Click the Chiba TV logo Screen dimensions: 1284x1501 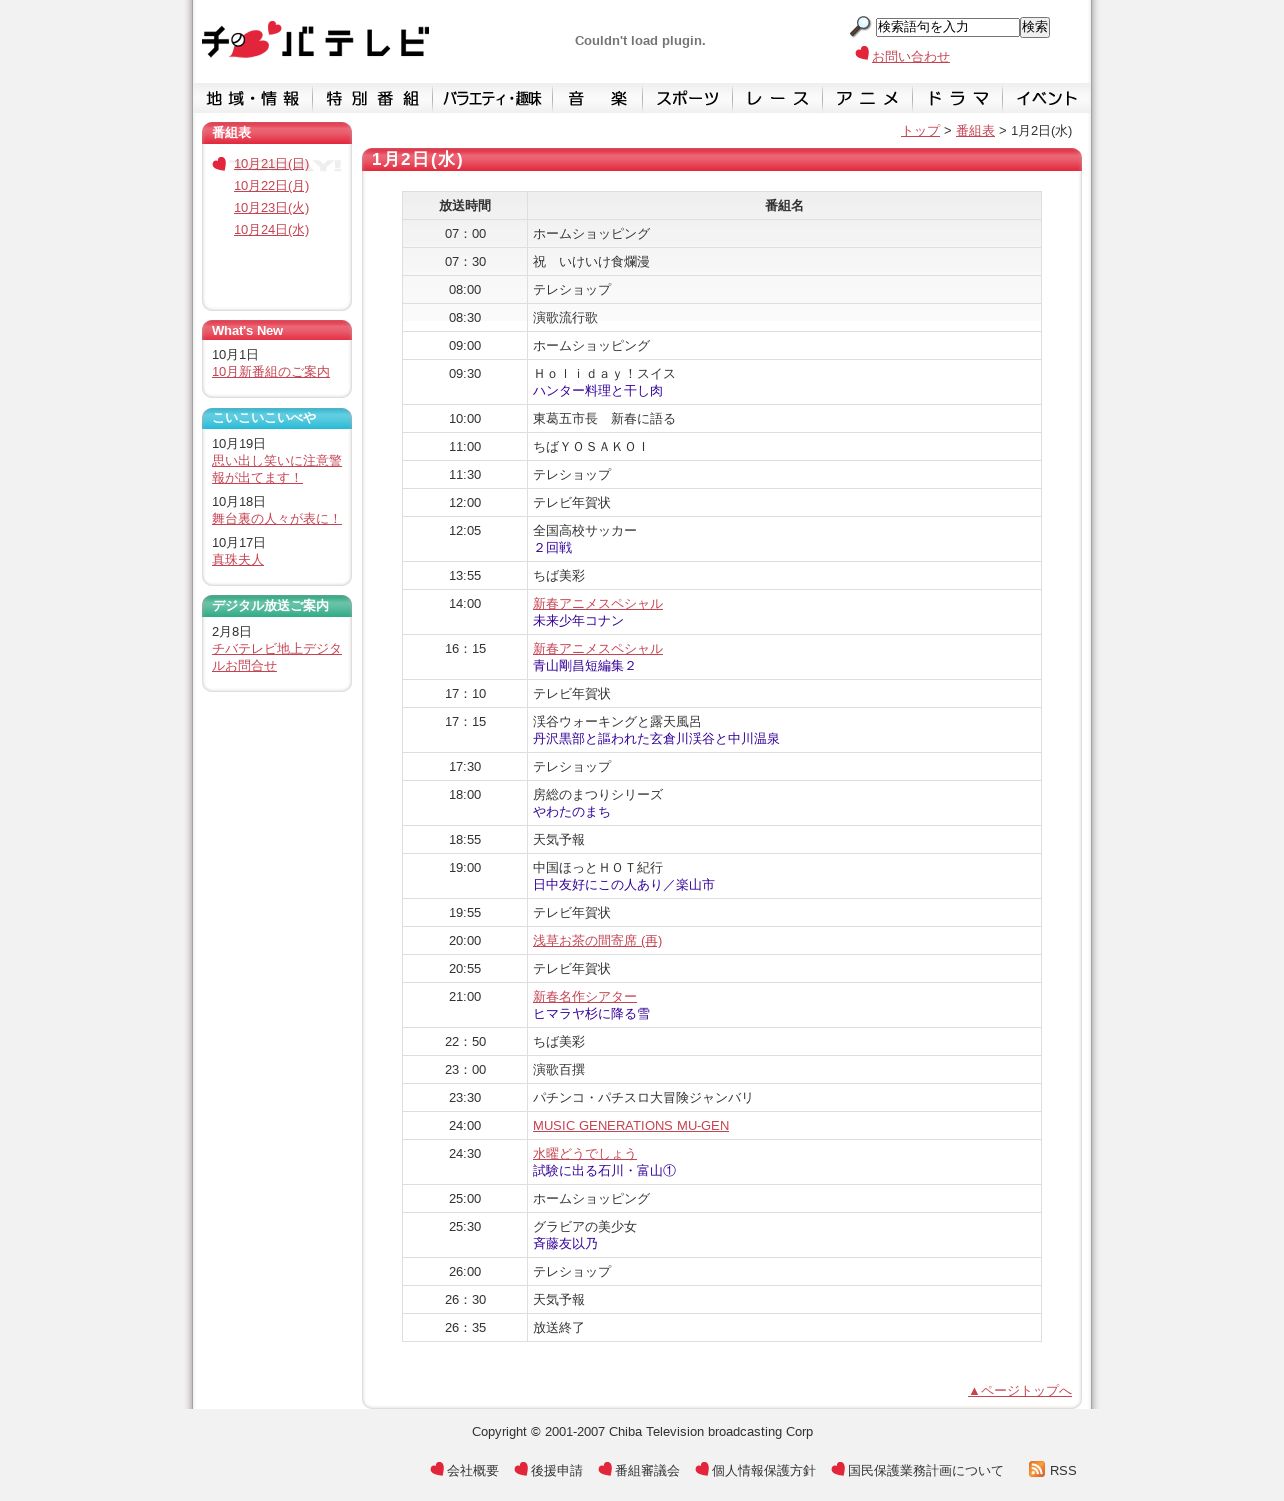coord(315,40)
